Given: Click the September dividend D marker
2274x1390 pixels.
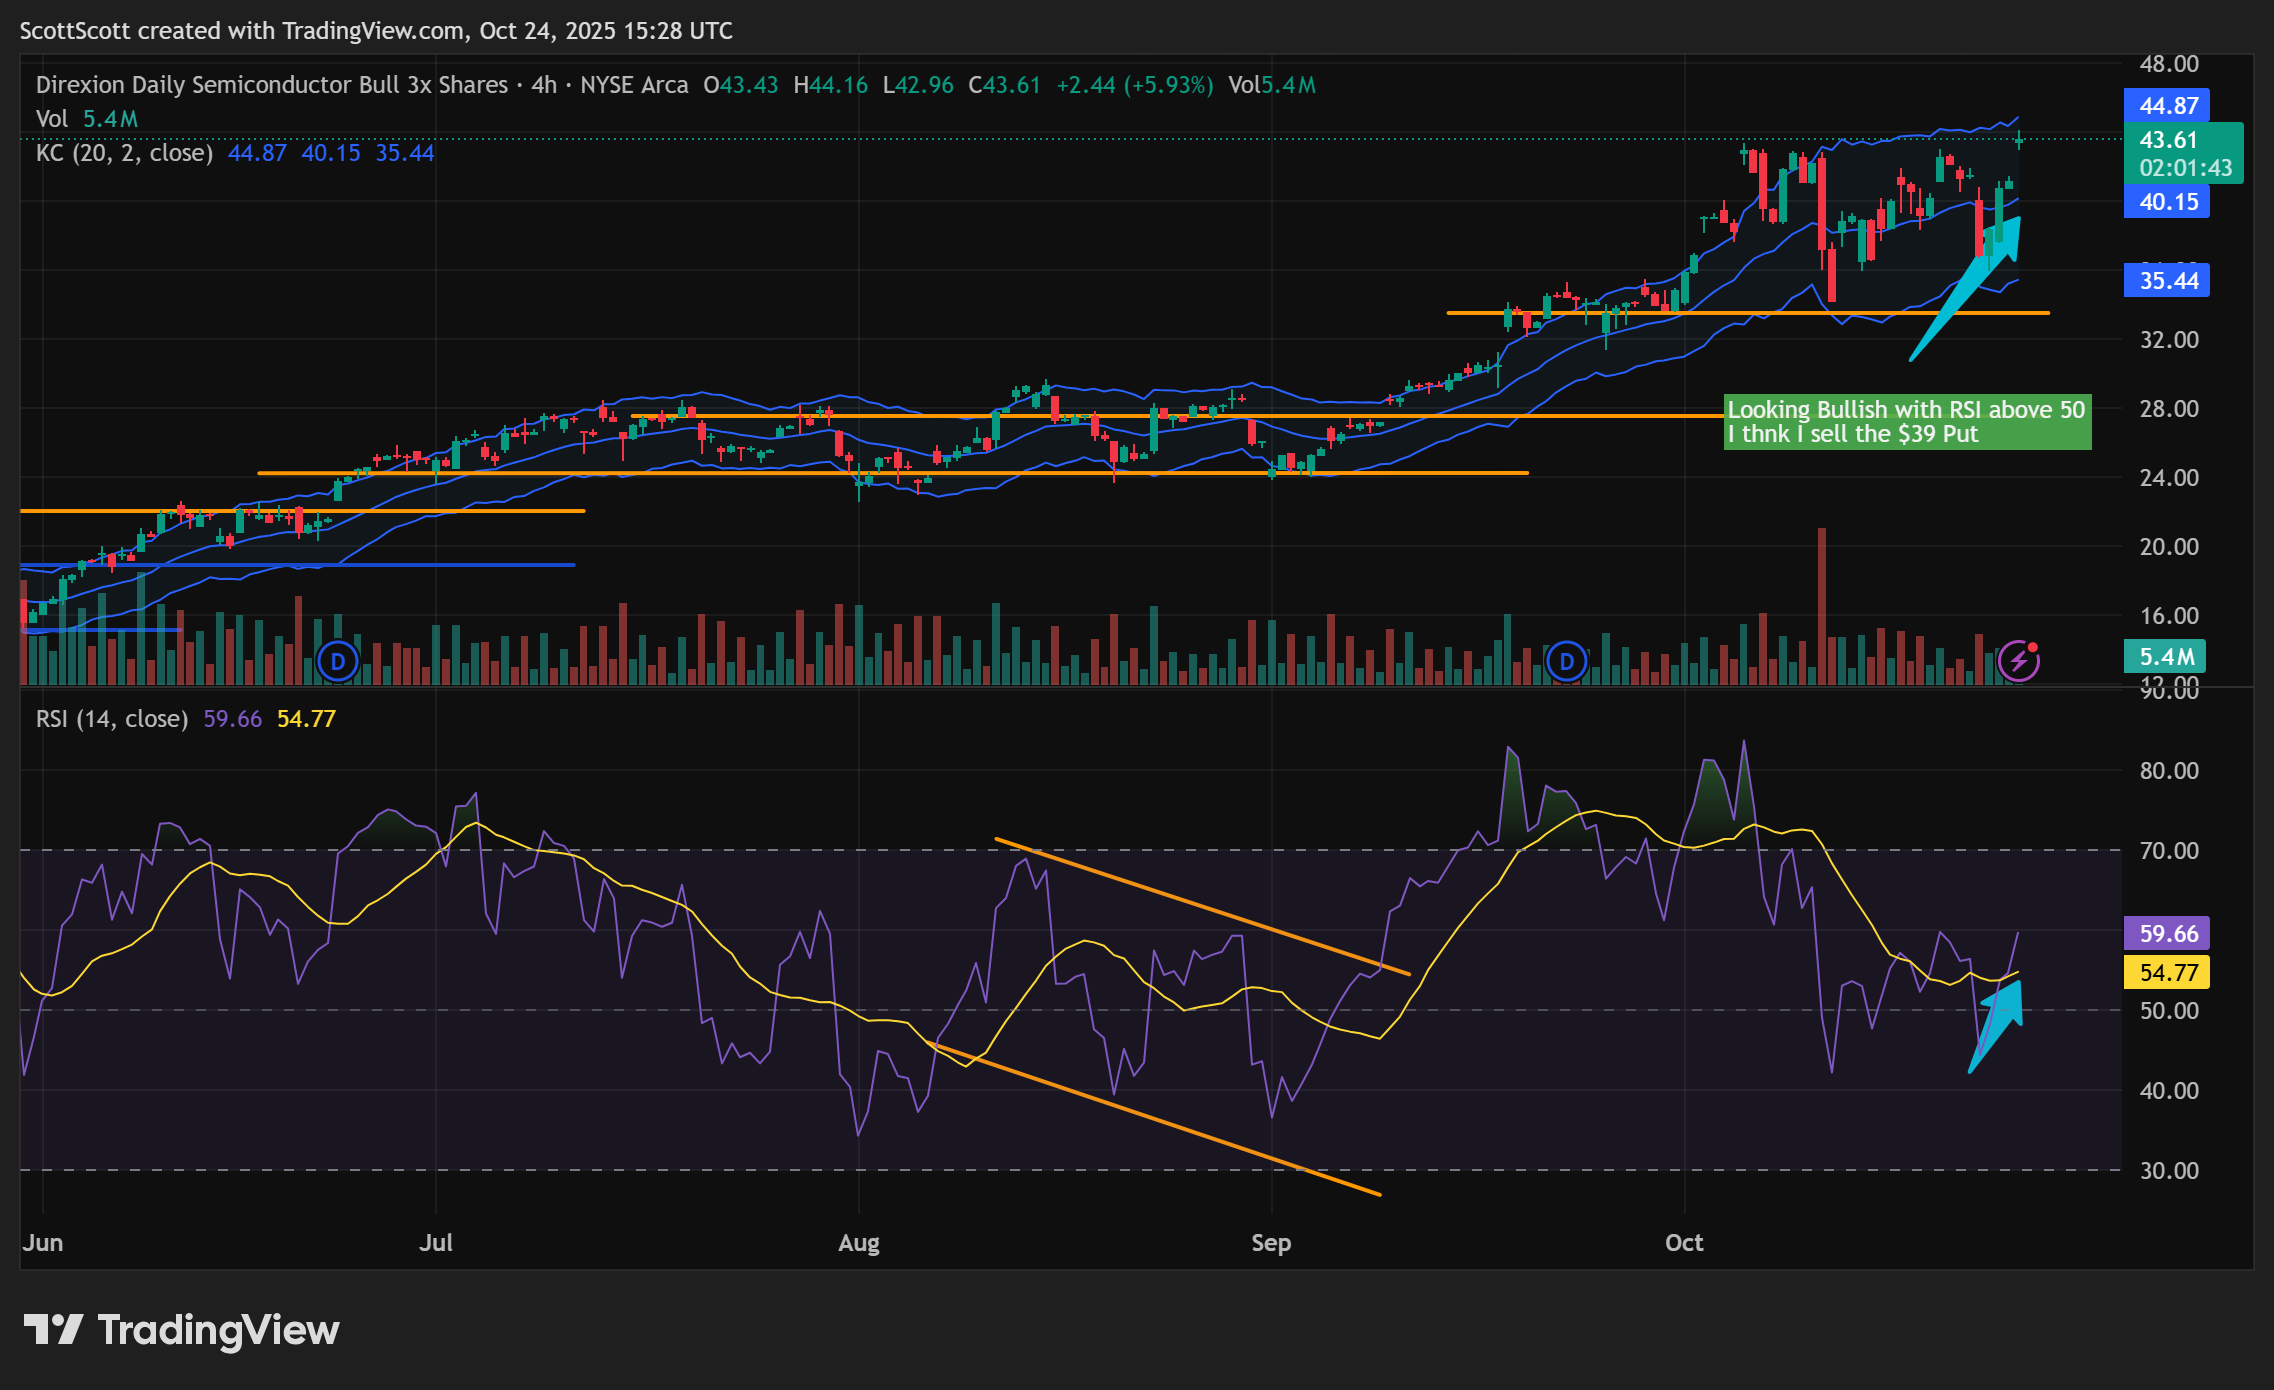Looking at the screenshot, I should (x=1566, y=661).
